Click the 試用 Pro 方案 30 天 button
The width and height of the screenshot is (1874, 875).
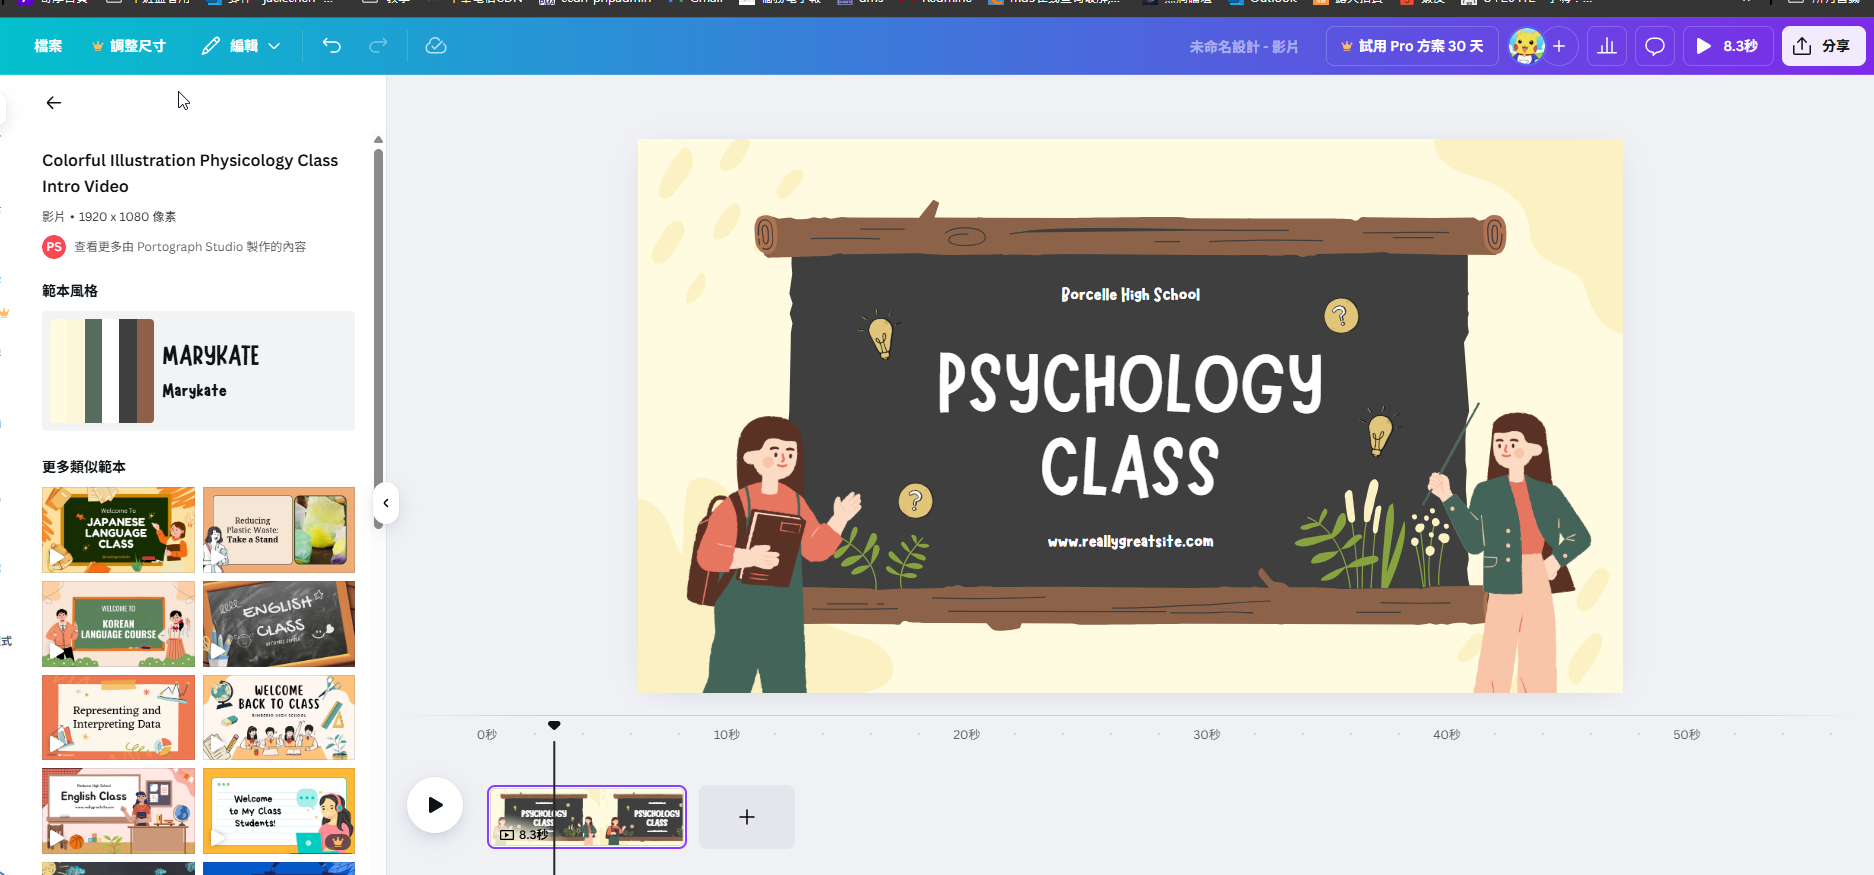pyautogui.click(x=1411, y=46)
